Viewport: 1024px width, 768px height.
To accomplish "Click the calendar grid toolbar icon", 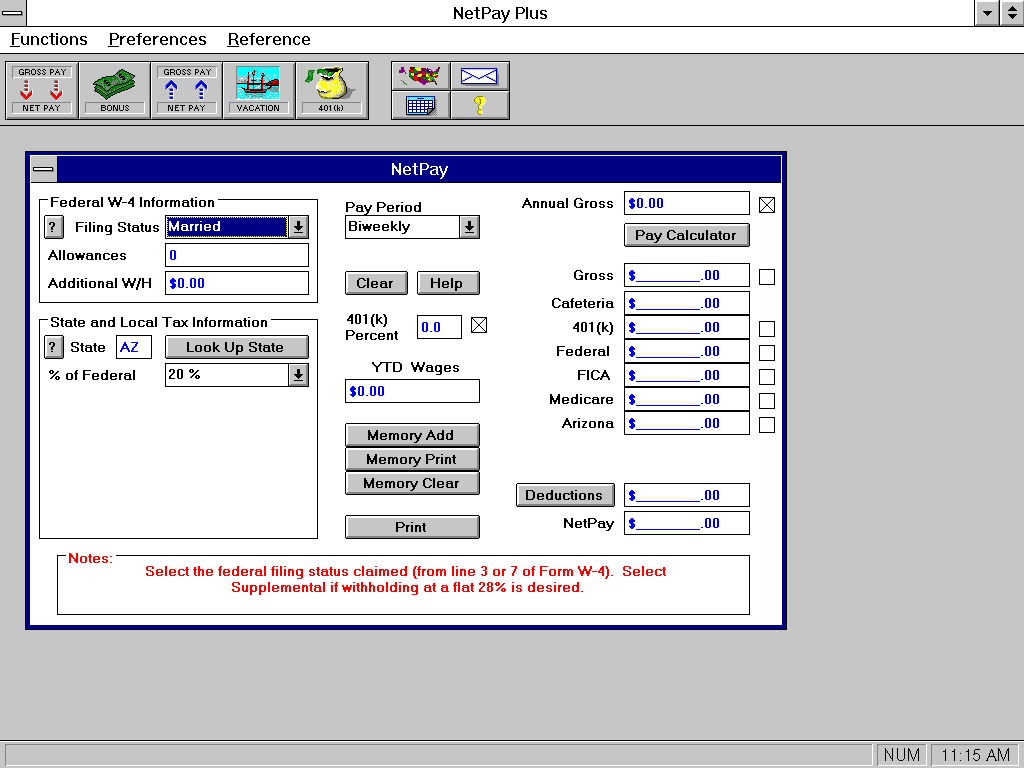I will 421,105.
